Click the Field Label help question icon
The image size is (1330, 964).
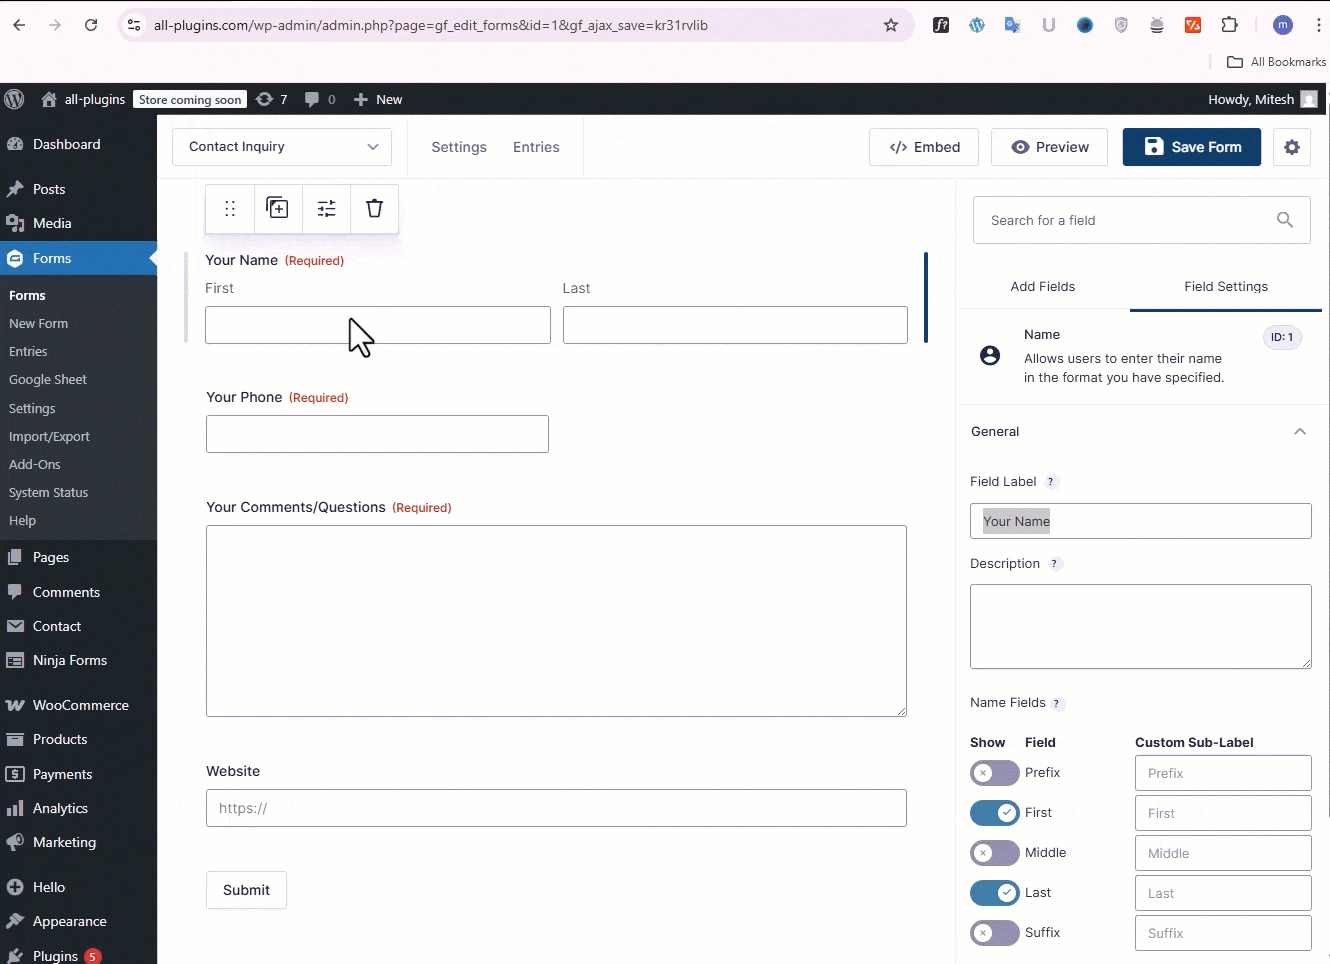pos(1051,481)
